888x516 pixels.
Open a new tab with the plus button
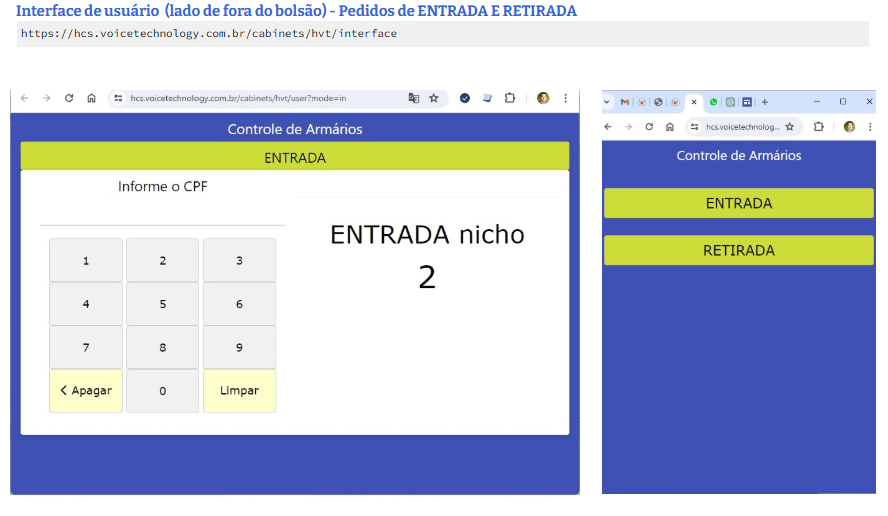(x=765, y=102)
